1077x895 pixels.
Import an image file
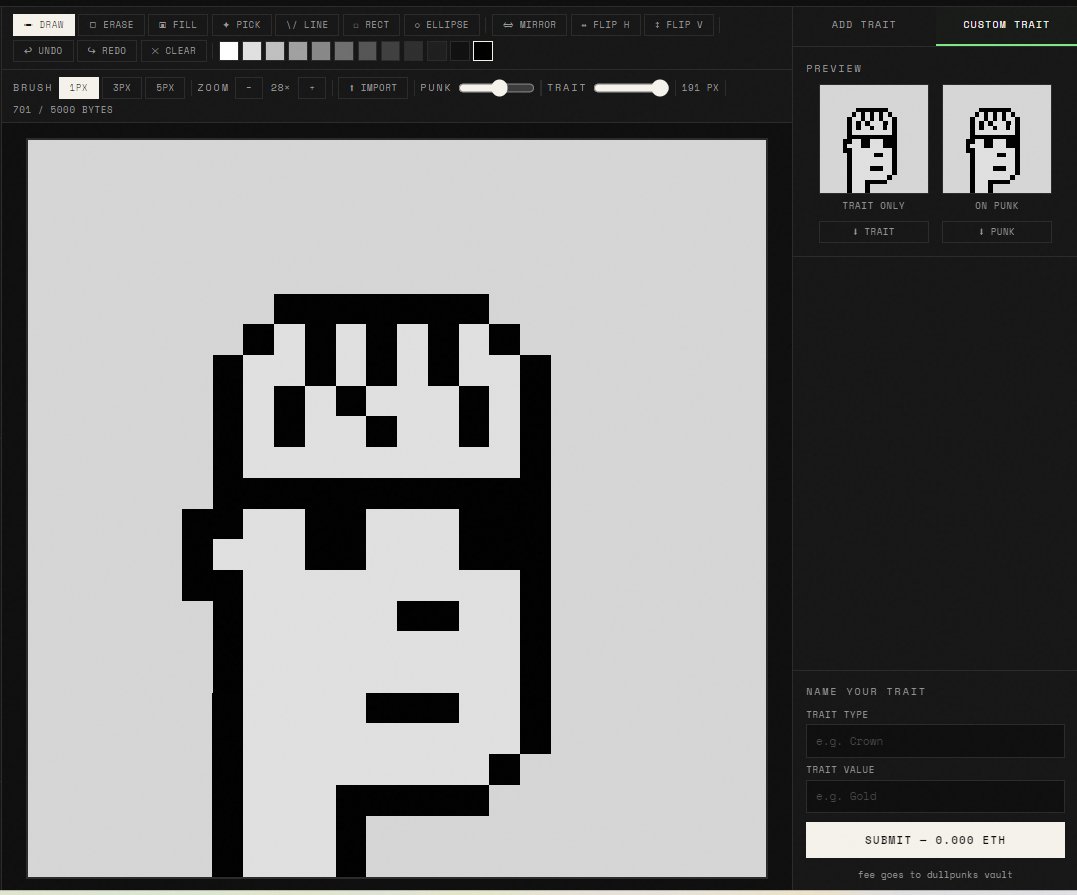point(373,88)
